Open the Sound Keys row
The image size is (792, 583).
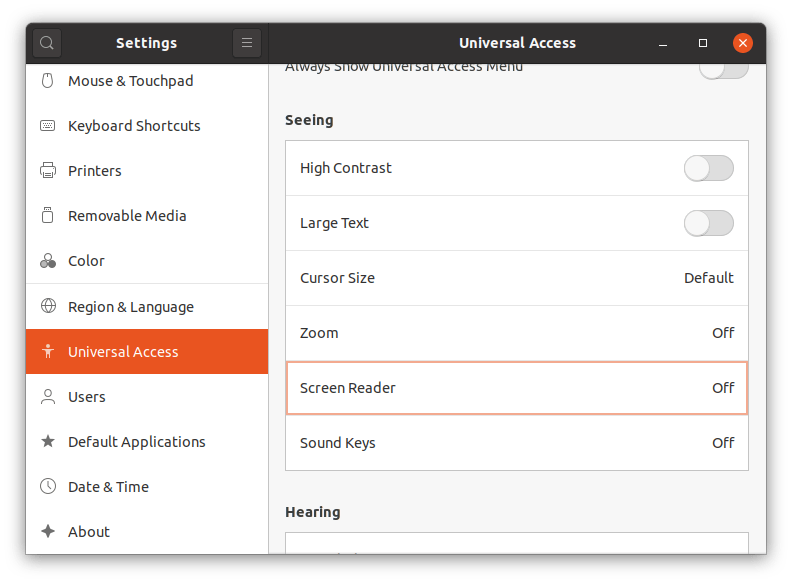[x=517, y=443]
